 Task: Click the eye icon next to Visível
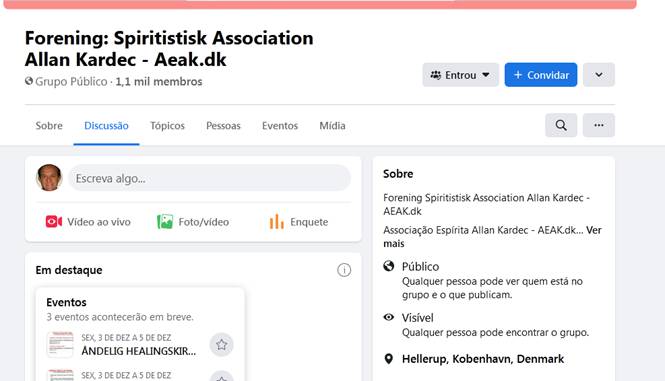388,317
